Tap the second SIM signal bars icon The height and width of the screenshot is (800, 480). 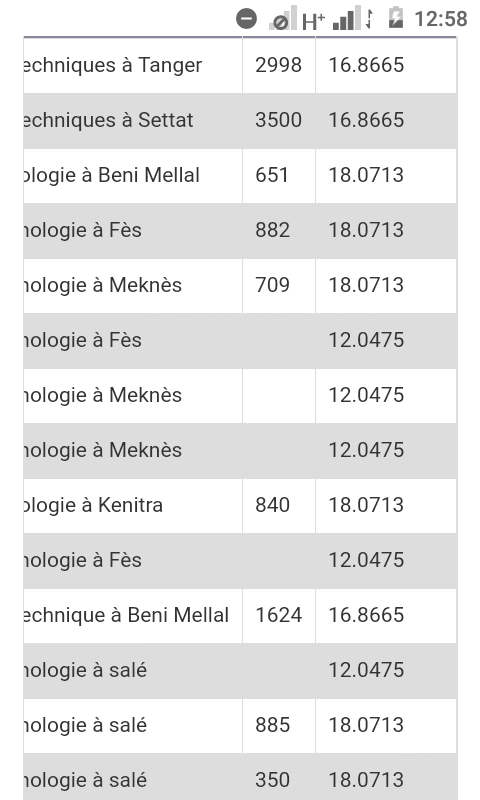tap(346, 18)
